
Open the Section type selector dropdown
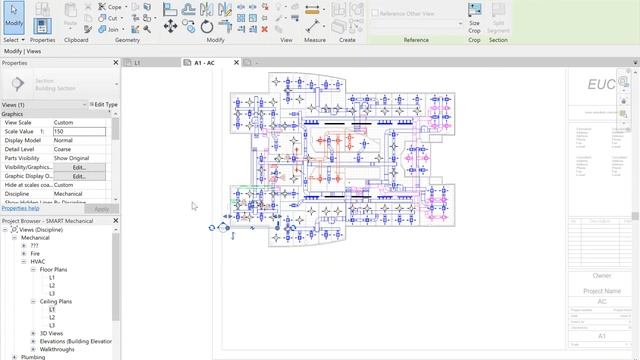(x=116, y=84)
